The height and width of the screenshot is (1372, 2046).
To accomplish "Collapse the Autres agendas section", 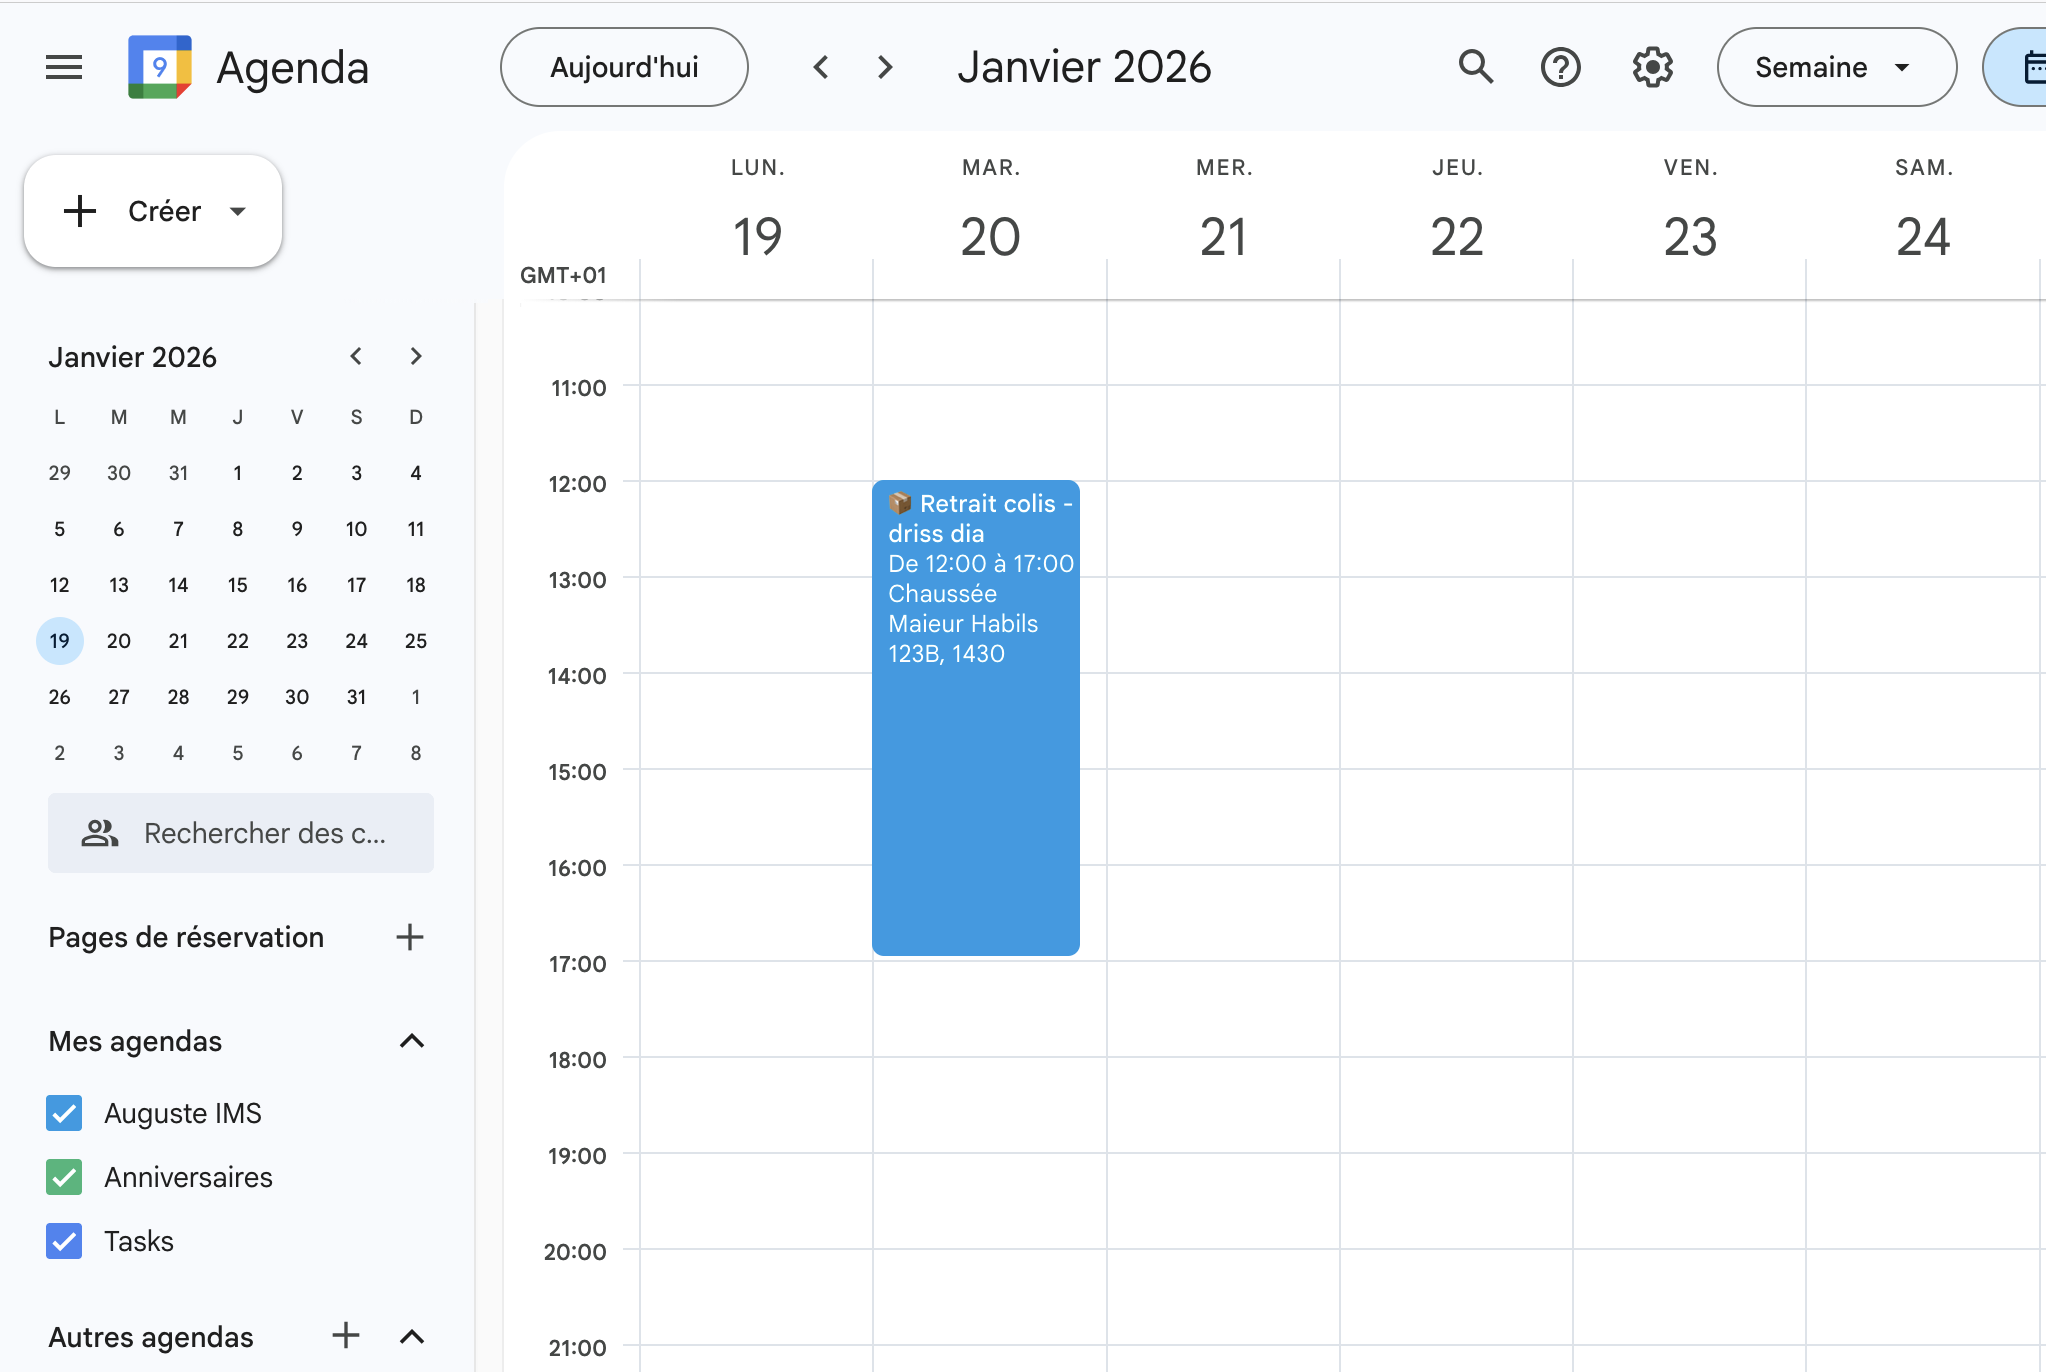I will pos(412,1337).
